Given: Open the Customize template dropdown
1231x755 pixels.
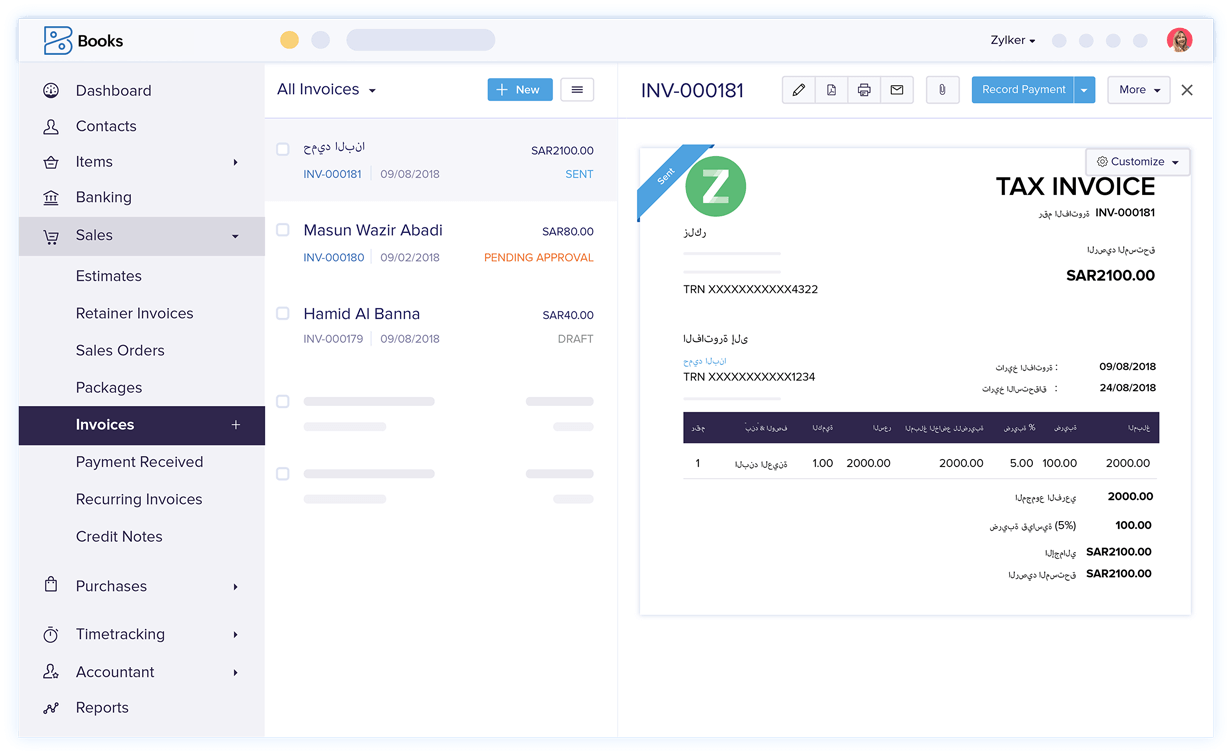Looking at the screenshot, I should pyautogui.click(x=1138, y=161).
